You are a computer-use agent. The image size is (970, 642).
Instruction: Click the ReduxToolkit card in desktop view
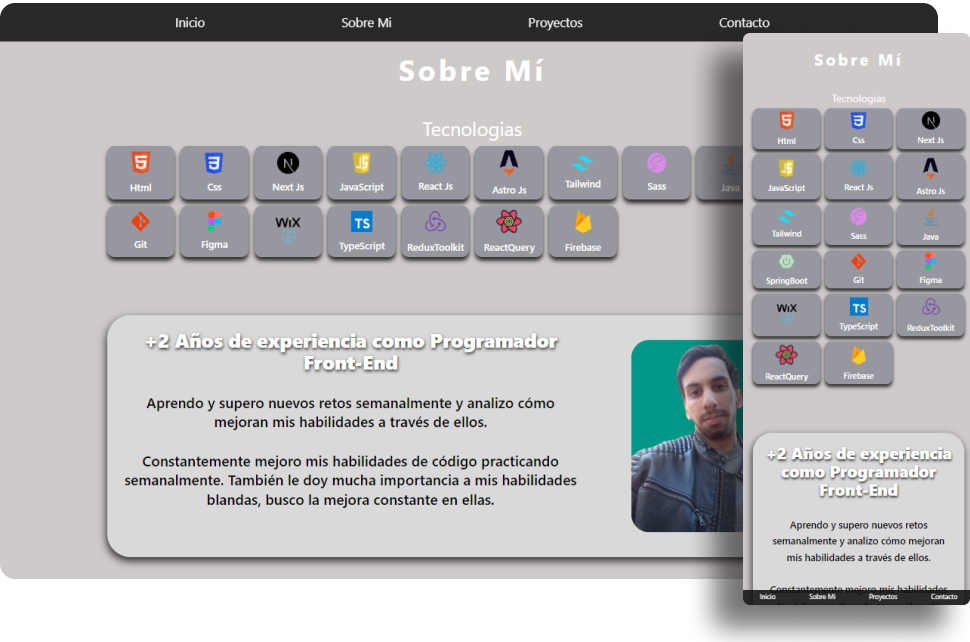[x=435, y=231]
